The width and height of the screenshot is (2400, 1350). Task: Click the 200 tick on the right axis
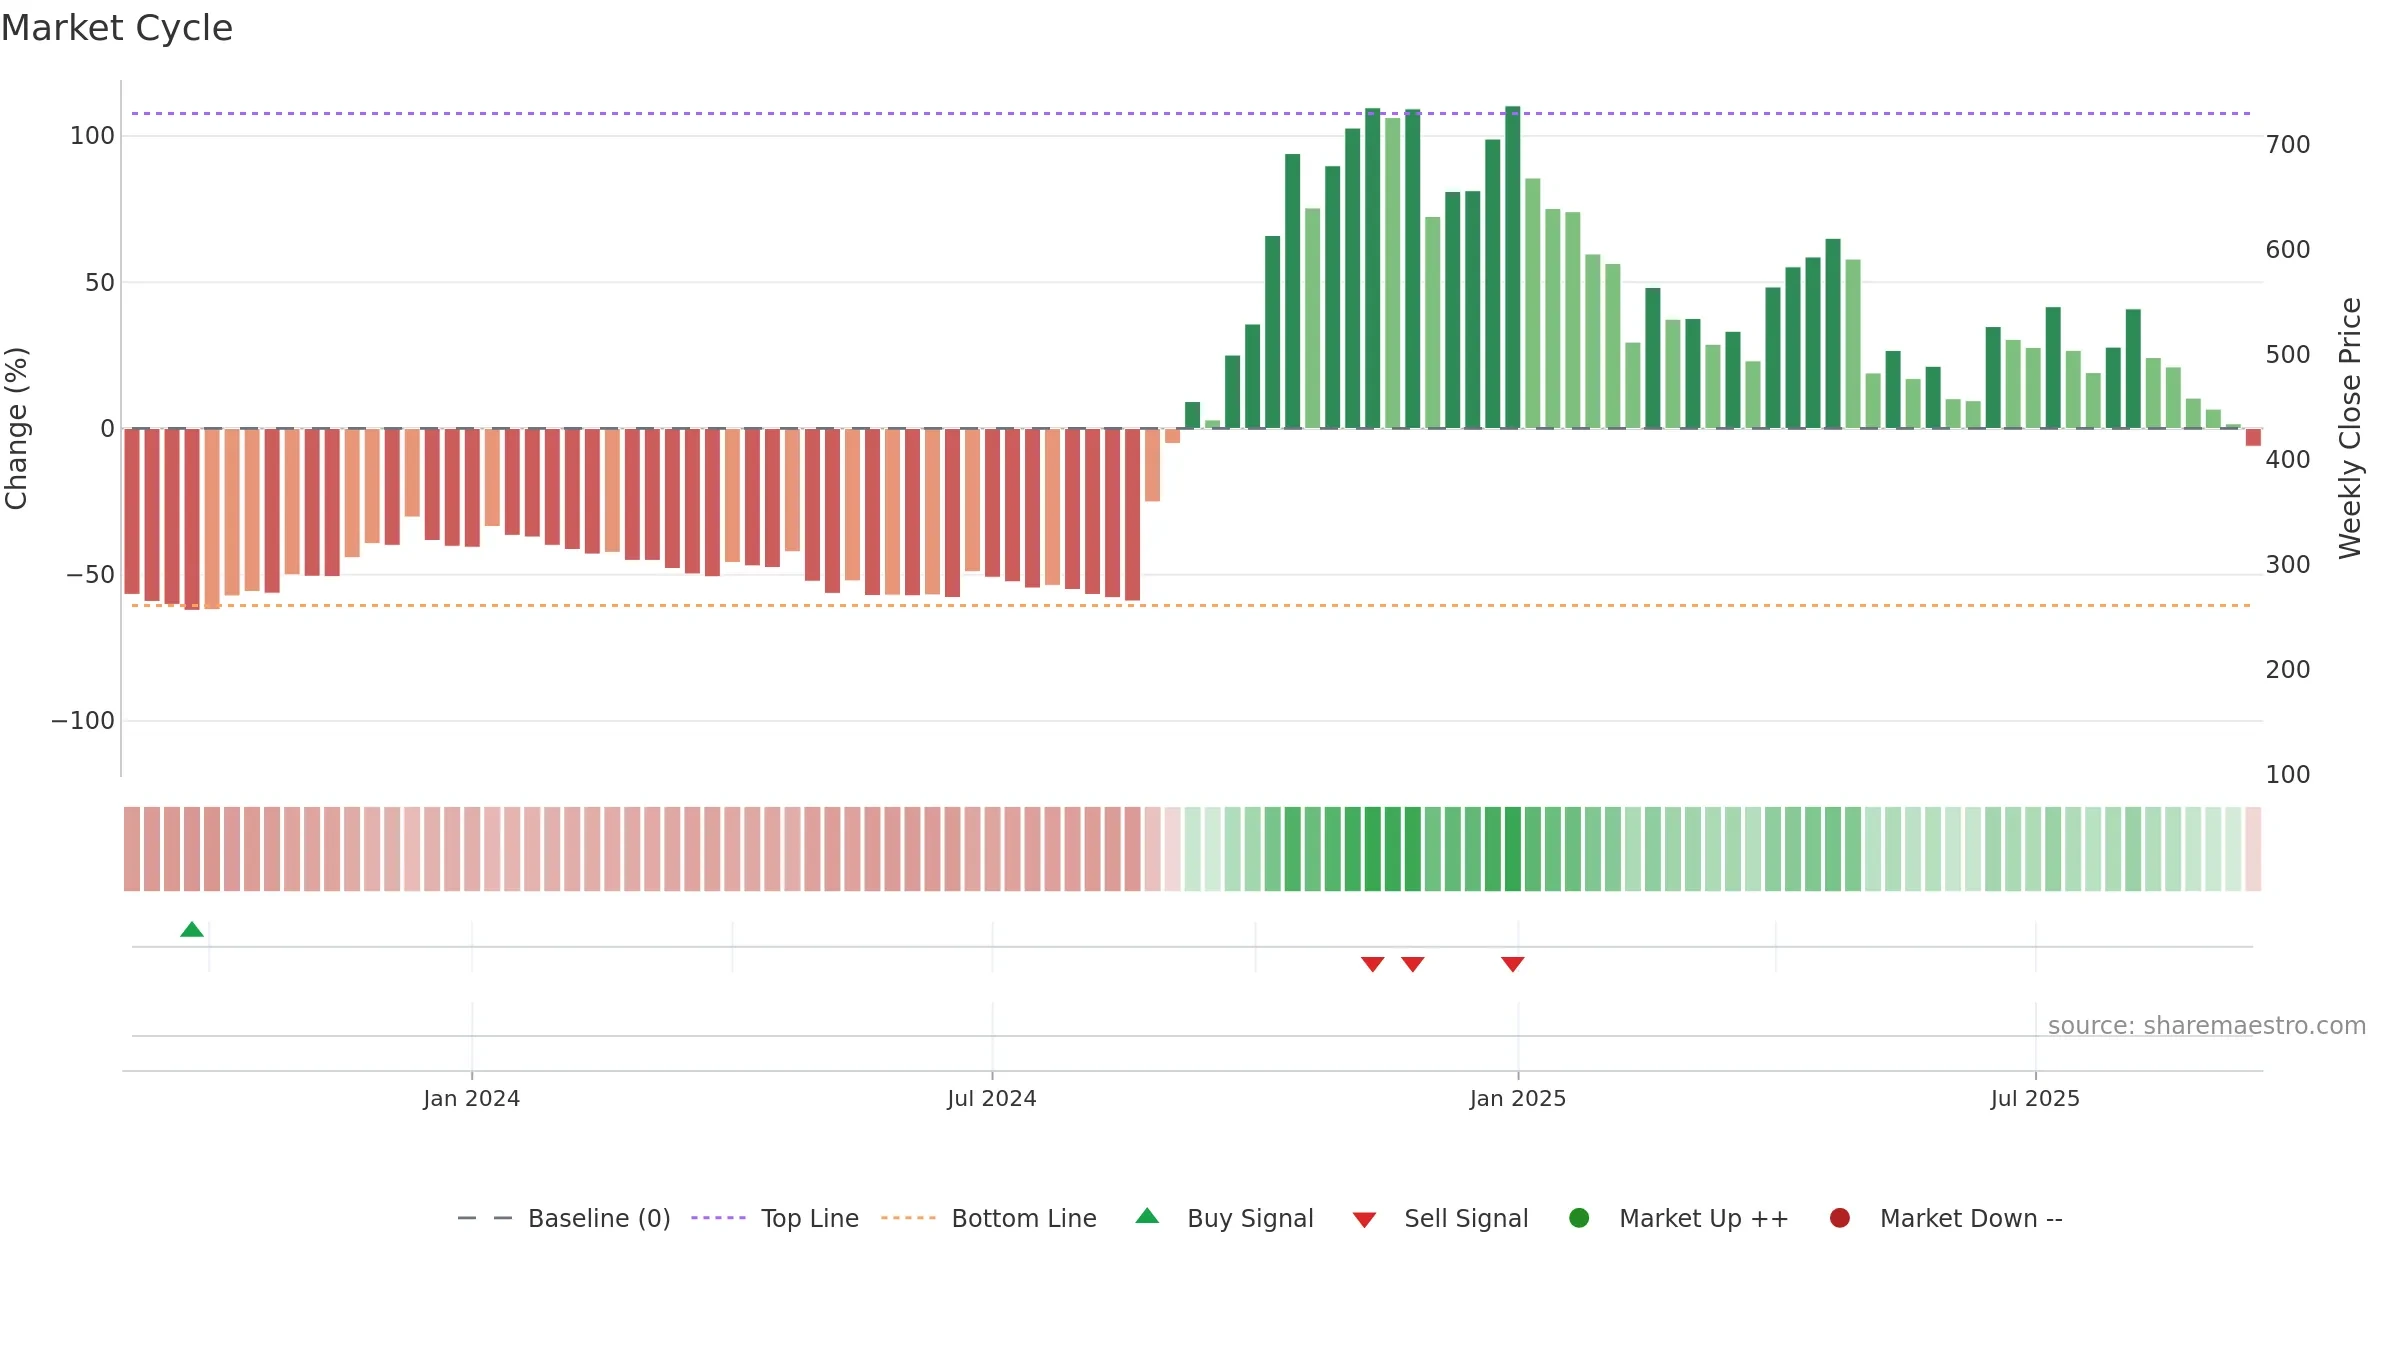click(2288, 670)
